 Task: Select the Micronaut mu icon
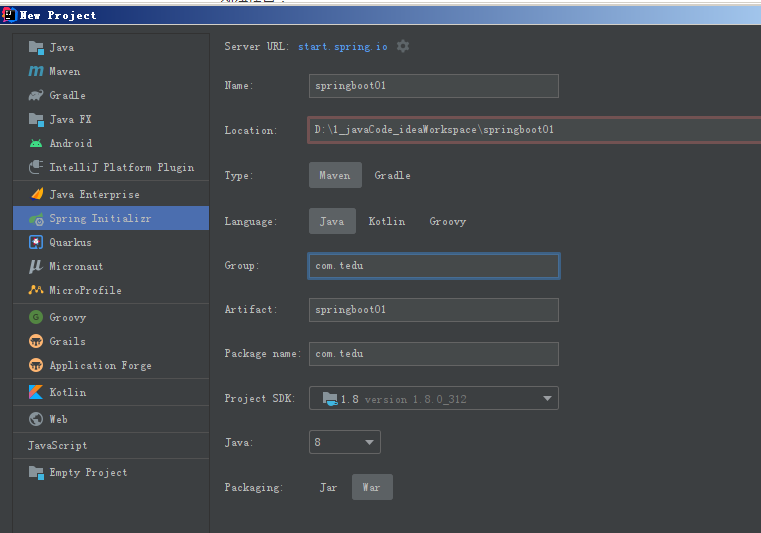[35, 266]
